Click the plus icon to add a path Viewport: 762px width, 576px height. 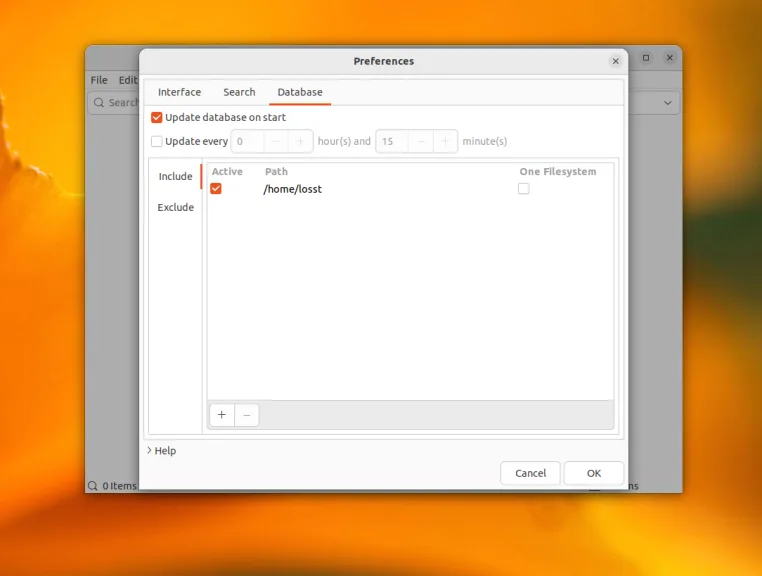point(222,415)
